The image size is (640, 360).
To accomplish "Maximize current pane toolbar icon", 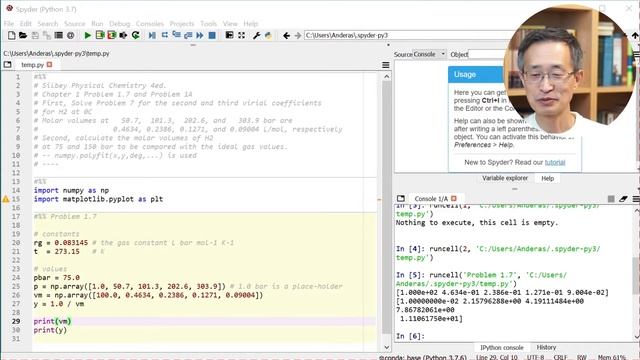I will tap(229, 36).
